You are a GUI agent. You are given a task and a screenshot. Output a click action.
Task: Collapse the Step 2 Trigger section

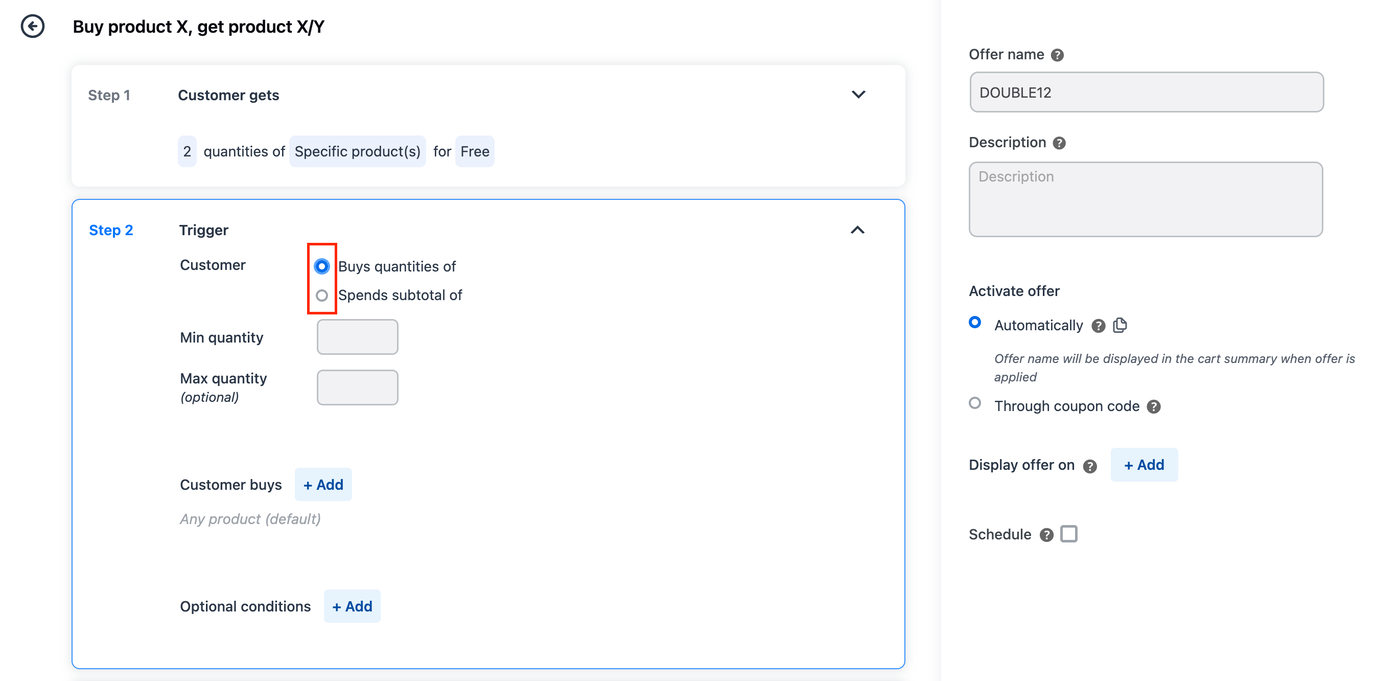coord(857,230)
